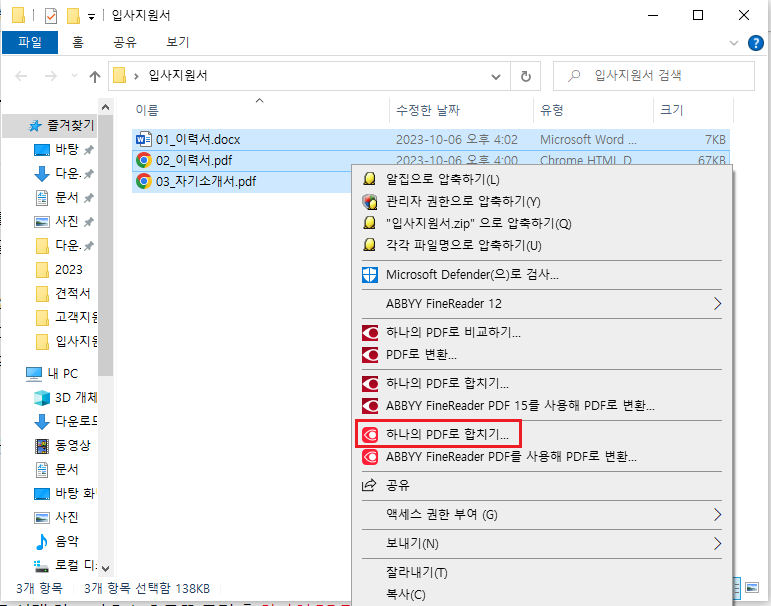Select 즐겨찾기 in the navigation pane

point(71,125)
